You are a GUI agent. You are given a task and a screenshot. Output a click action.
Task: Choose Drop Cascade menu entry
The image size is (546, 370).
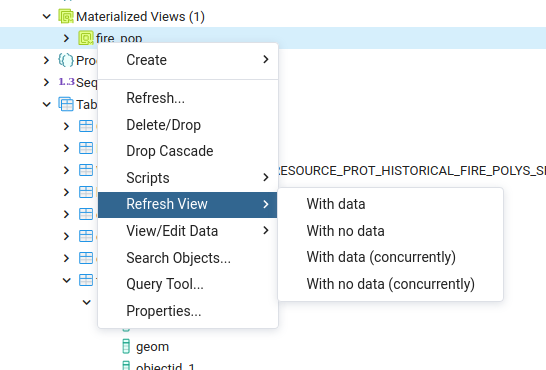[x=188, y=151]
